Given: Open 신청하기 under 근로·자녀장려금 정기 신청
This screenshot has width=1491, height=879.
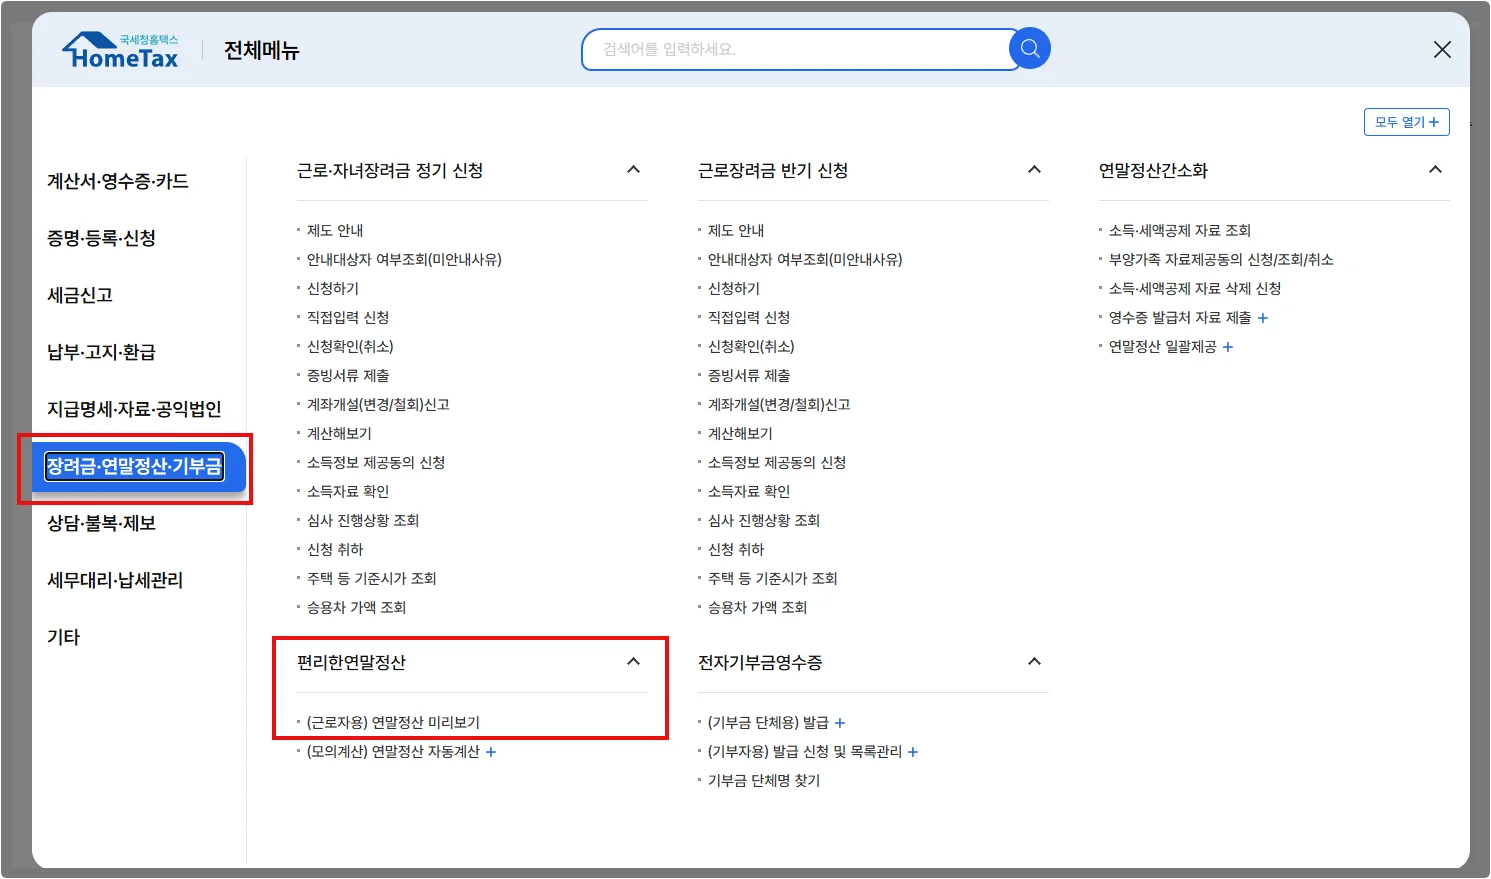Looking at the screenshot, I should click(333, 289).
